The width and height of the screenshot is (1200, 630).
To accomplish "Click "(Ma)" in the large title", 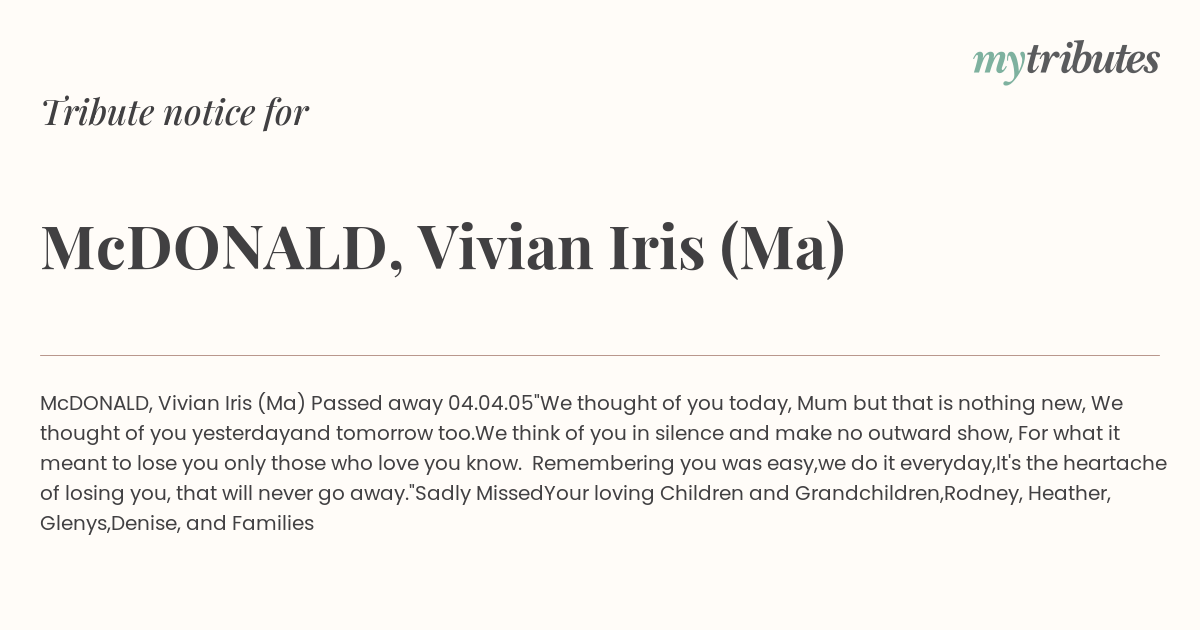I will [x=782, y=248].
